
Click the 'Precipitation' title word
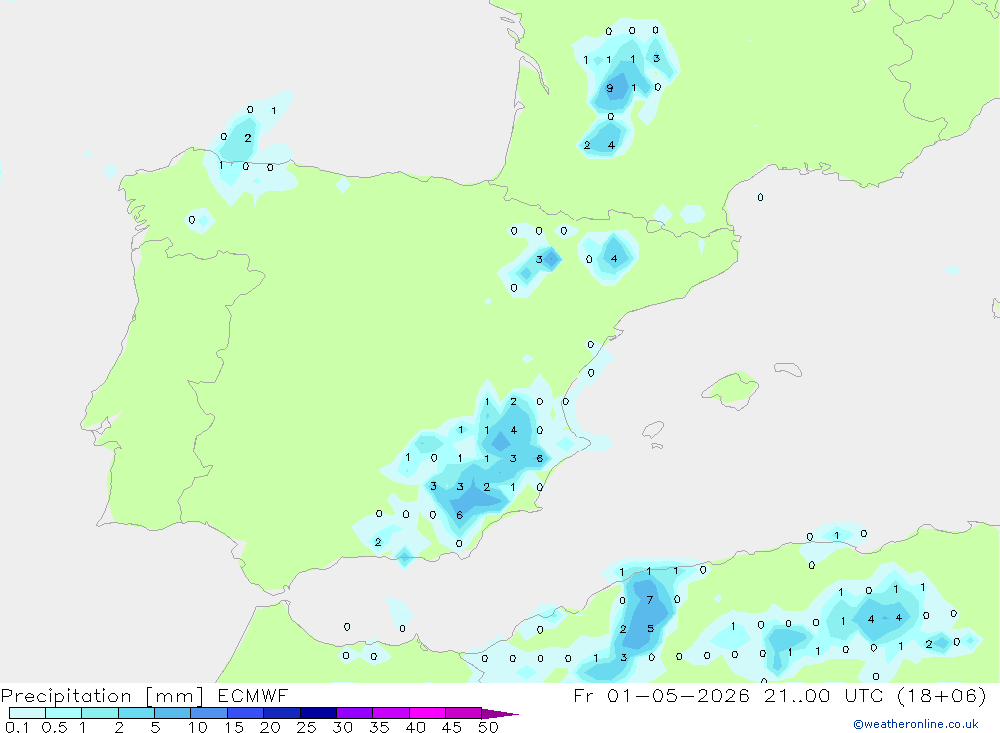pos(66,695)
